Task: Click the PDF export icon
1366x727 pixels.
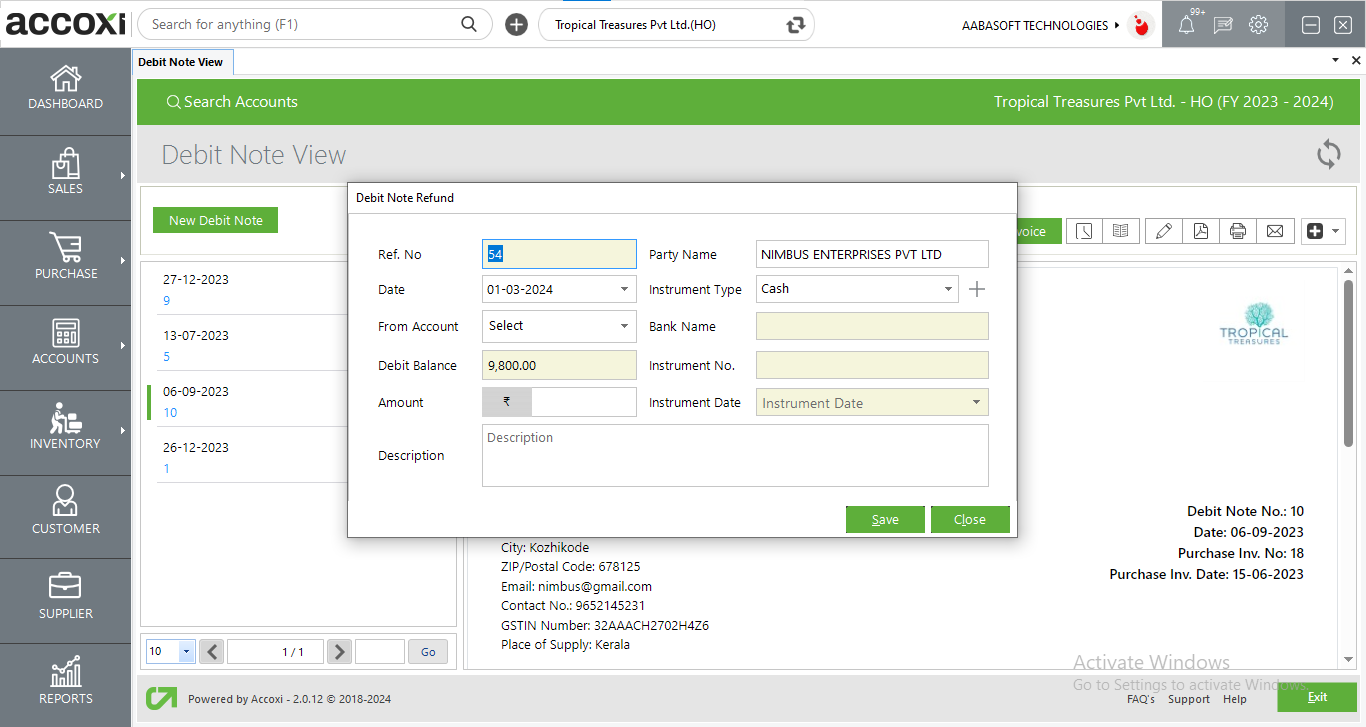Action: coord(1200,231)
